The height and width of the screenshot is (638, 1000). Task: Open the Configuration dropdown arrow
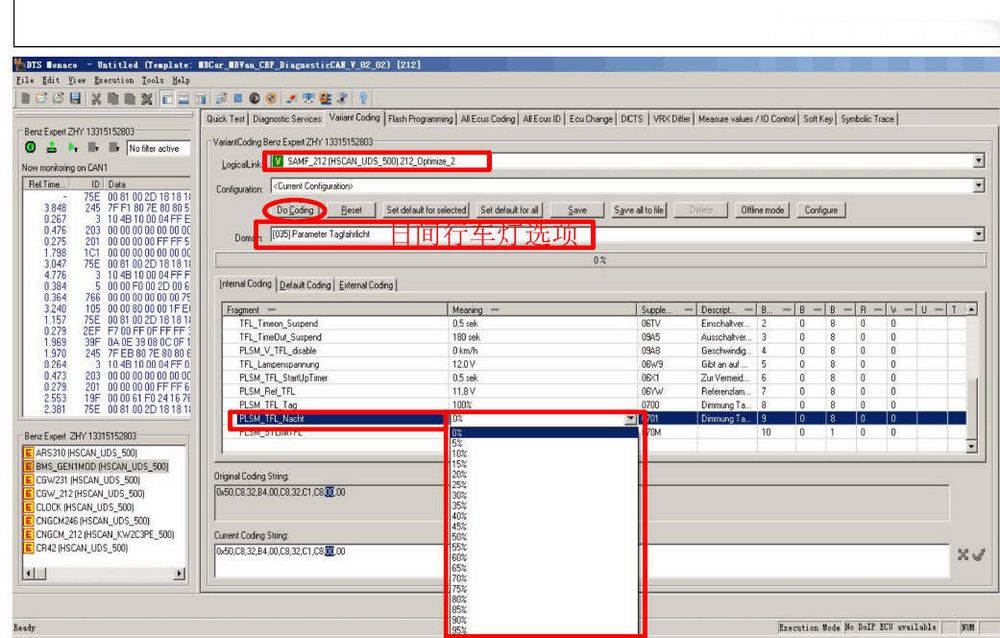tap(979, 186)
